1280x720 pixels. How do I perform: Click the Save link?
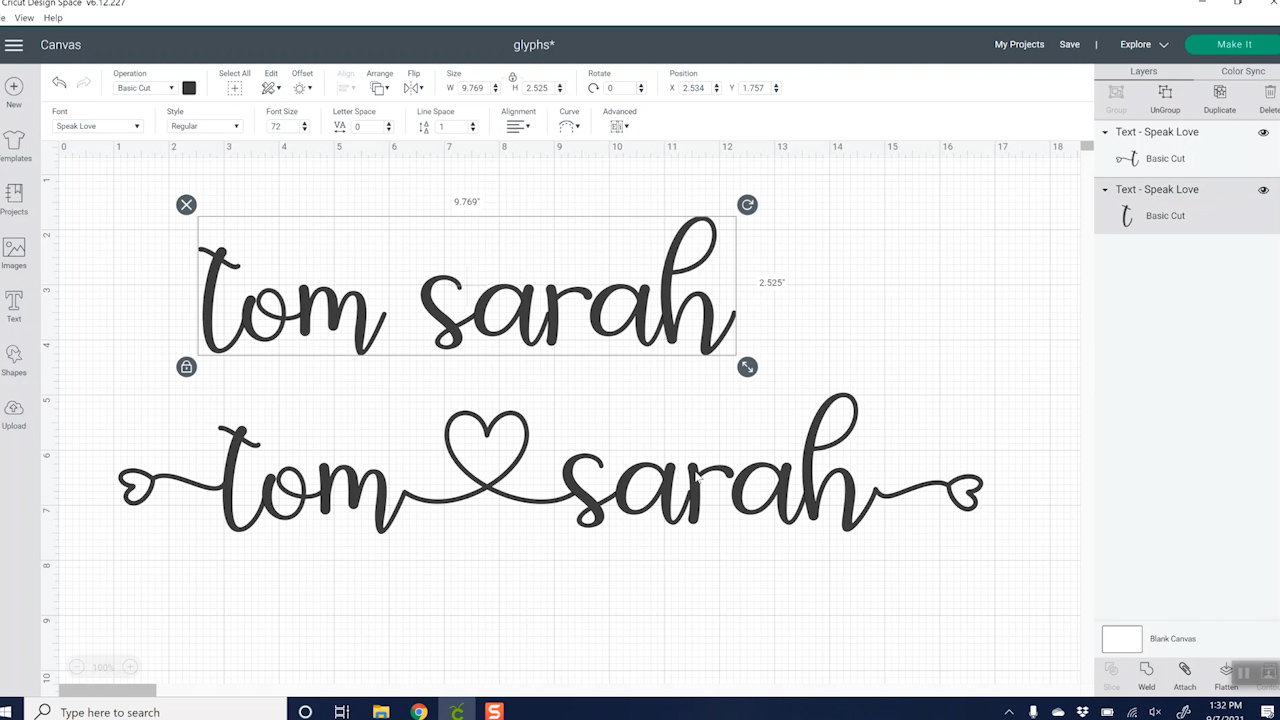pos(1069,45)
